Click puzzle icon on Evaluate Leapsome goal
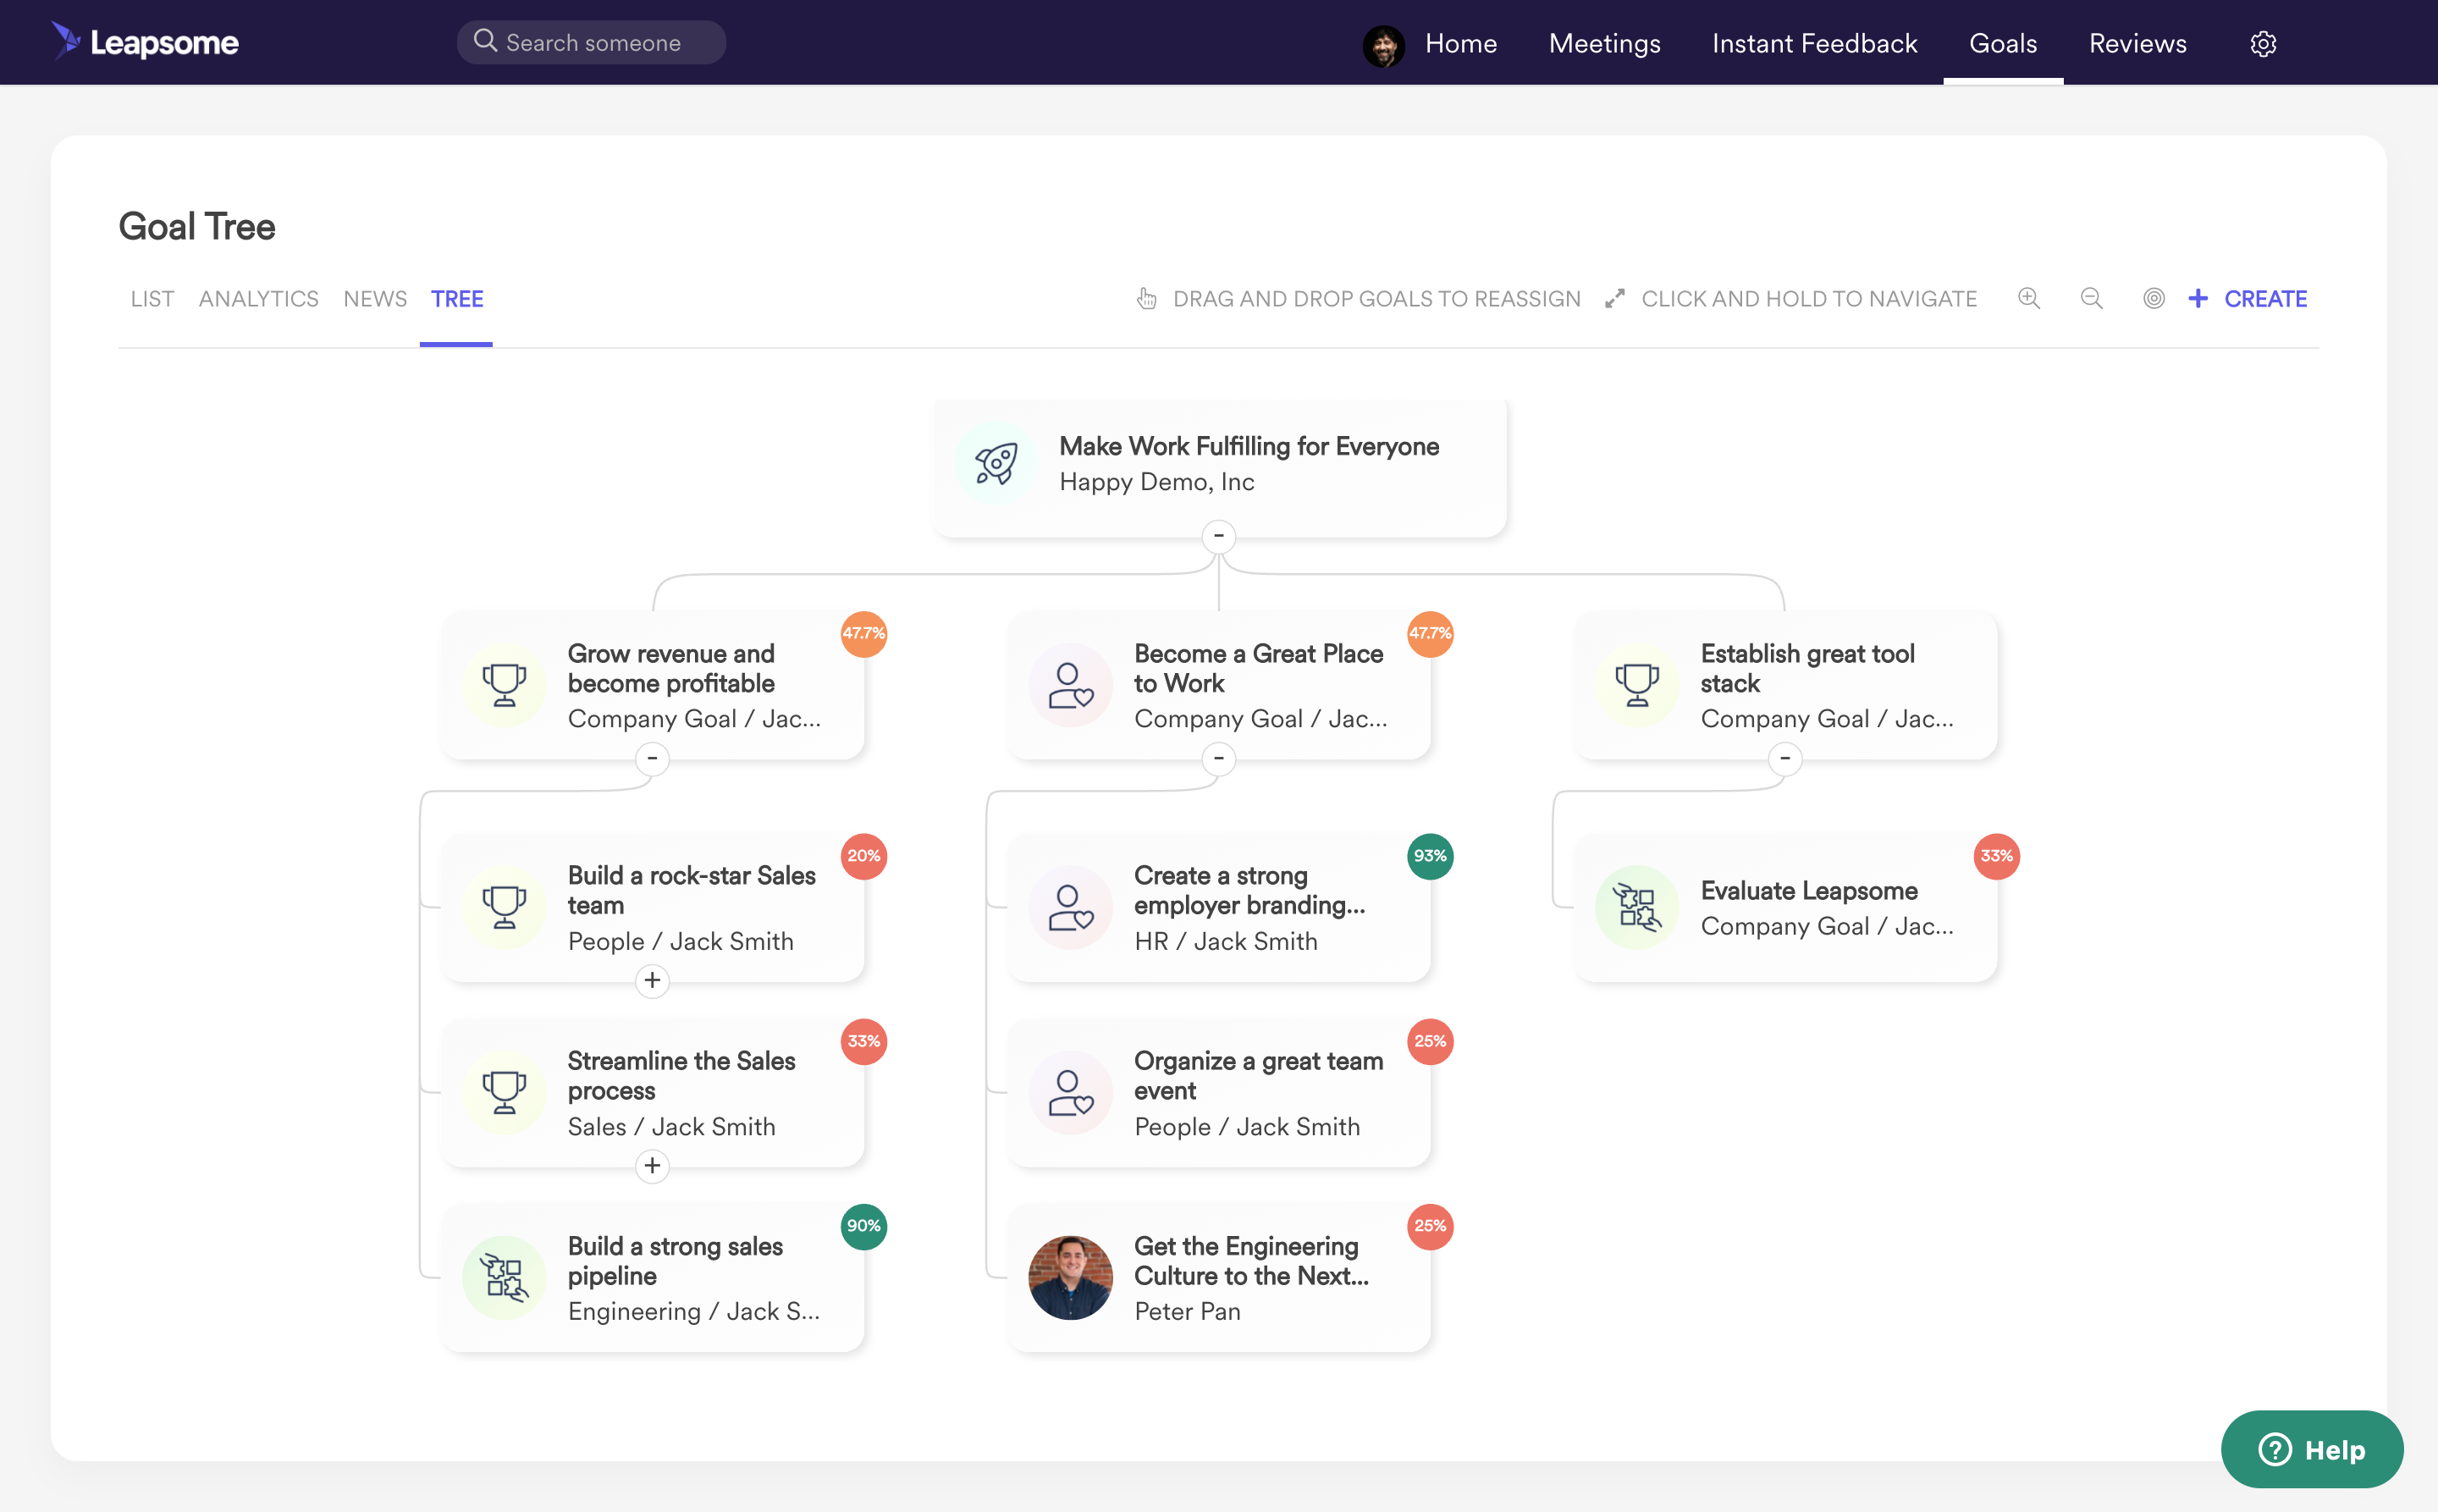The image size is (2438, 1512). [1637, 907]
